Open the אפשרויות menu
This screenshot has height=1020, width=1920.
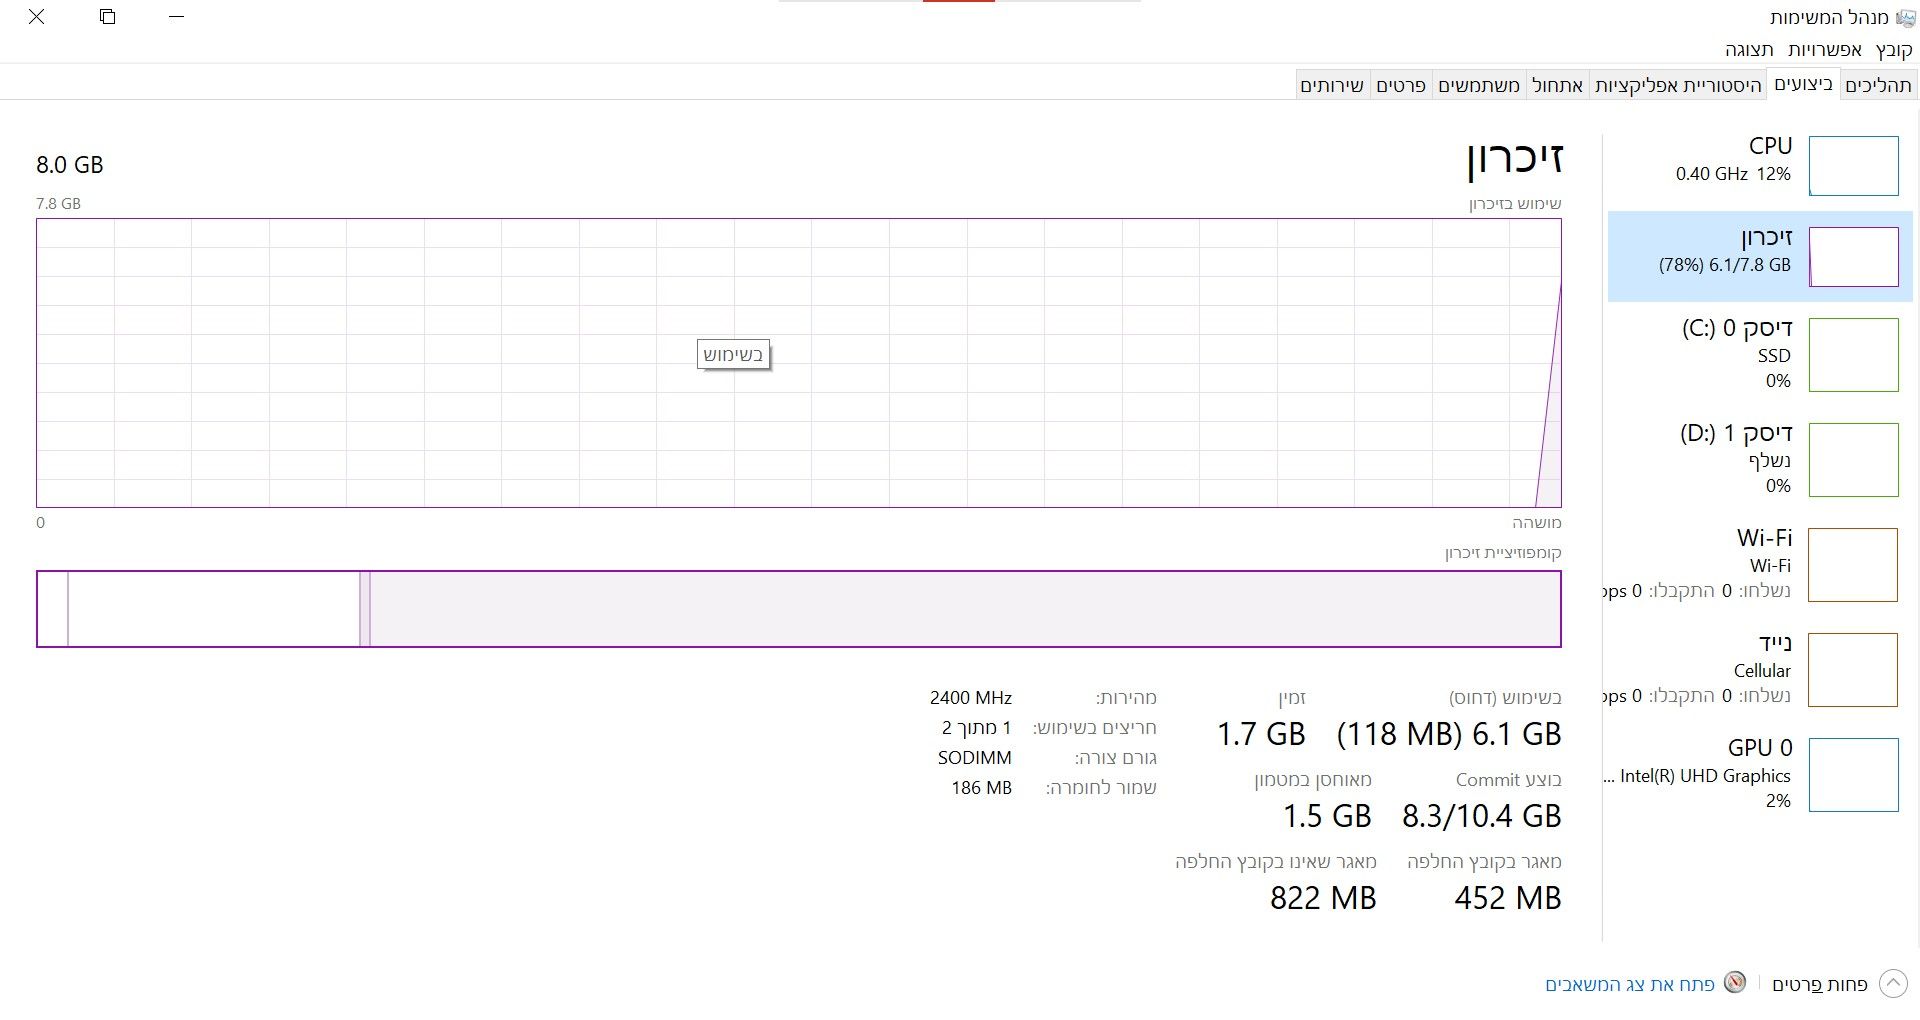coord(1825,50)
